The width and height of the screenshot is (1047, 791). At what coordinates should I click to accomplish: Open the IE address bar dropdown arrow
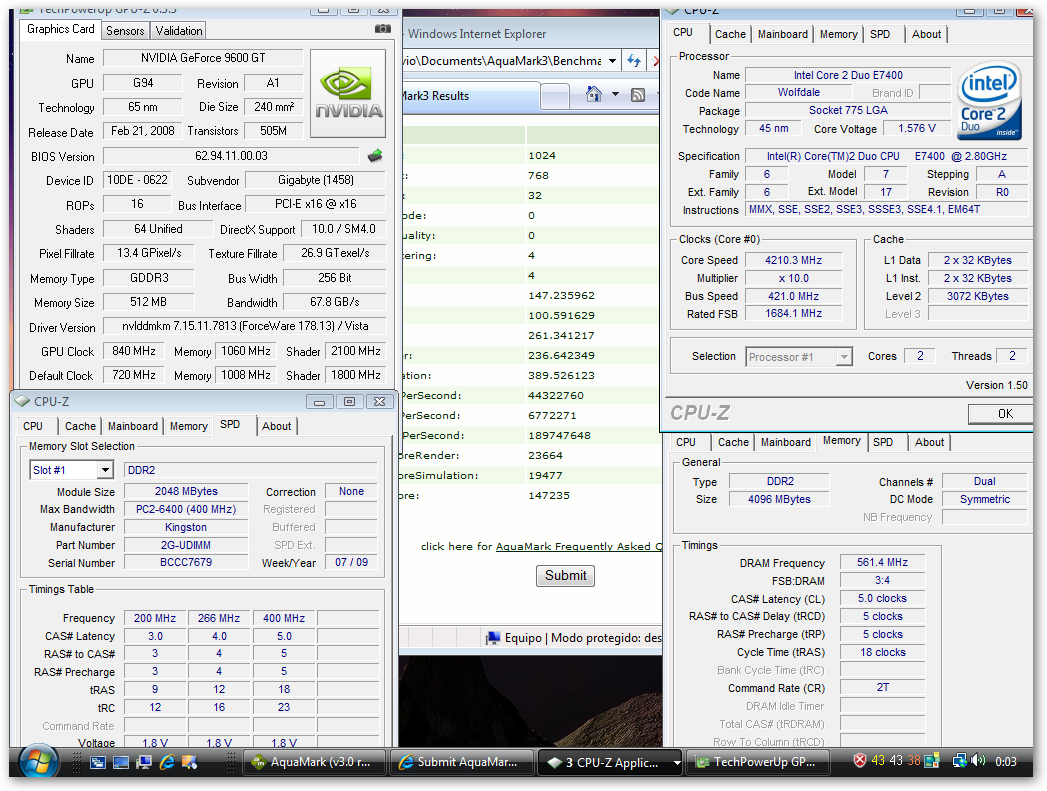[x=612, y=61]
